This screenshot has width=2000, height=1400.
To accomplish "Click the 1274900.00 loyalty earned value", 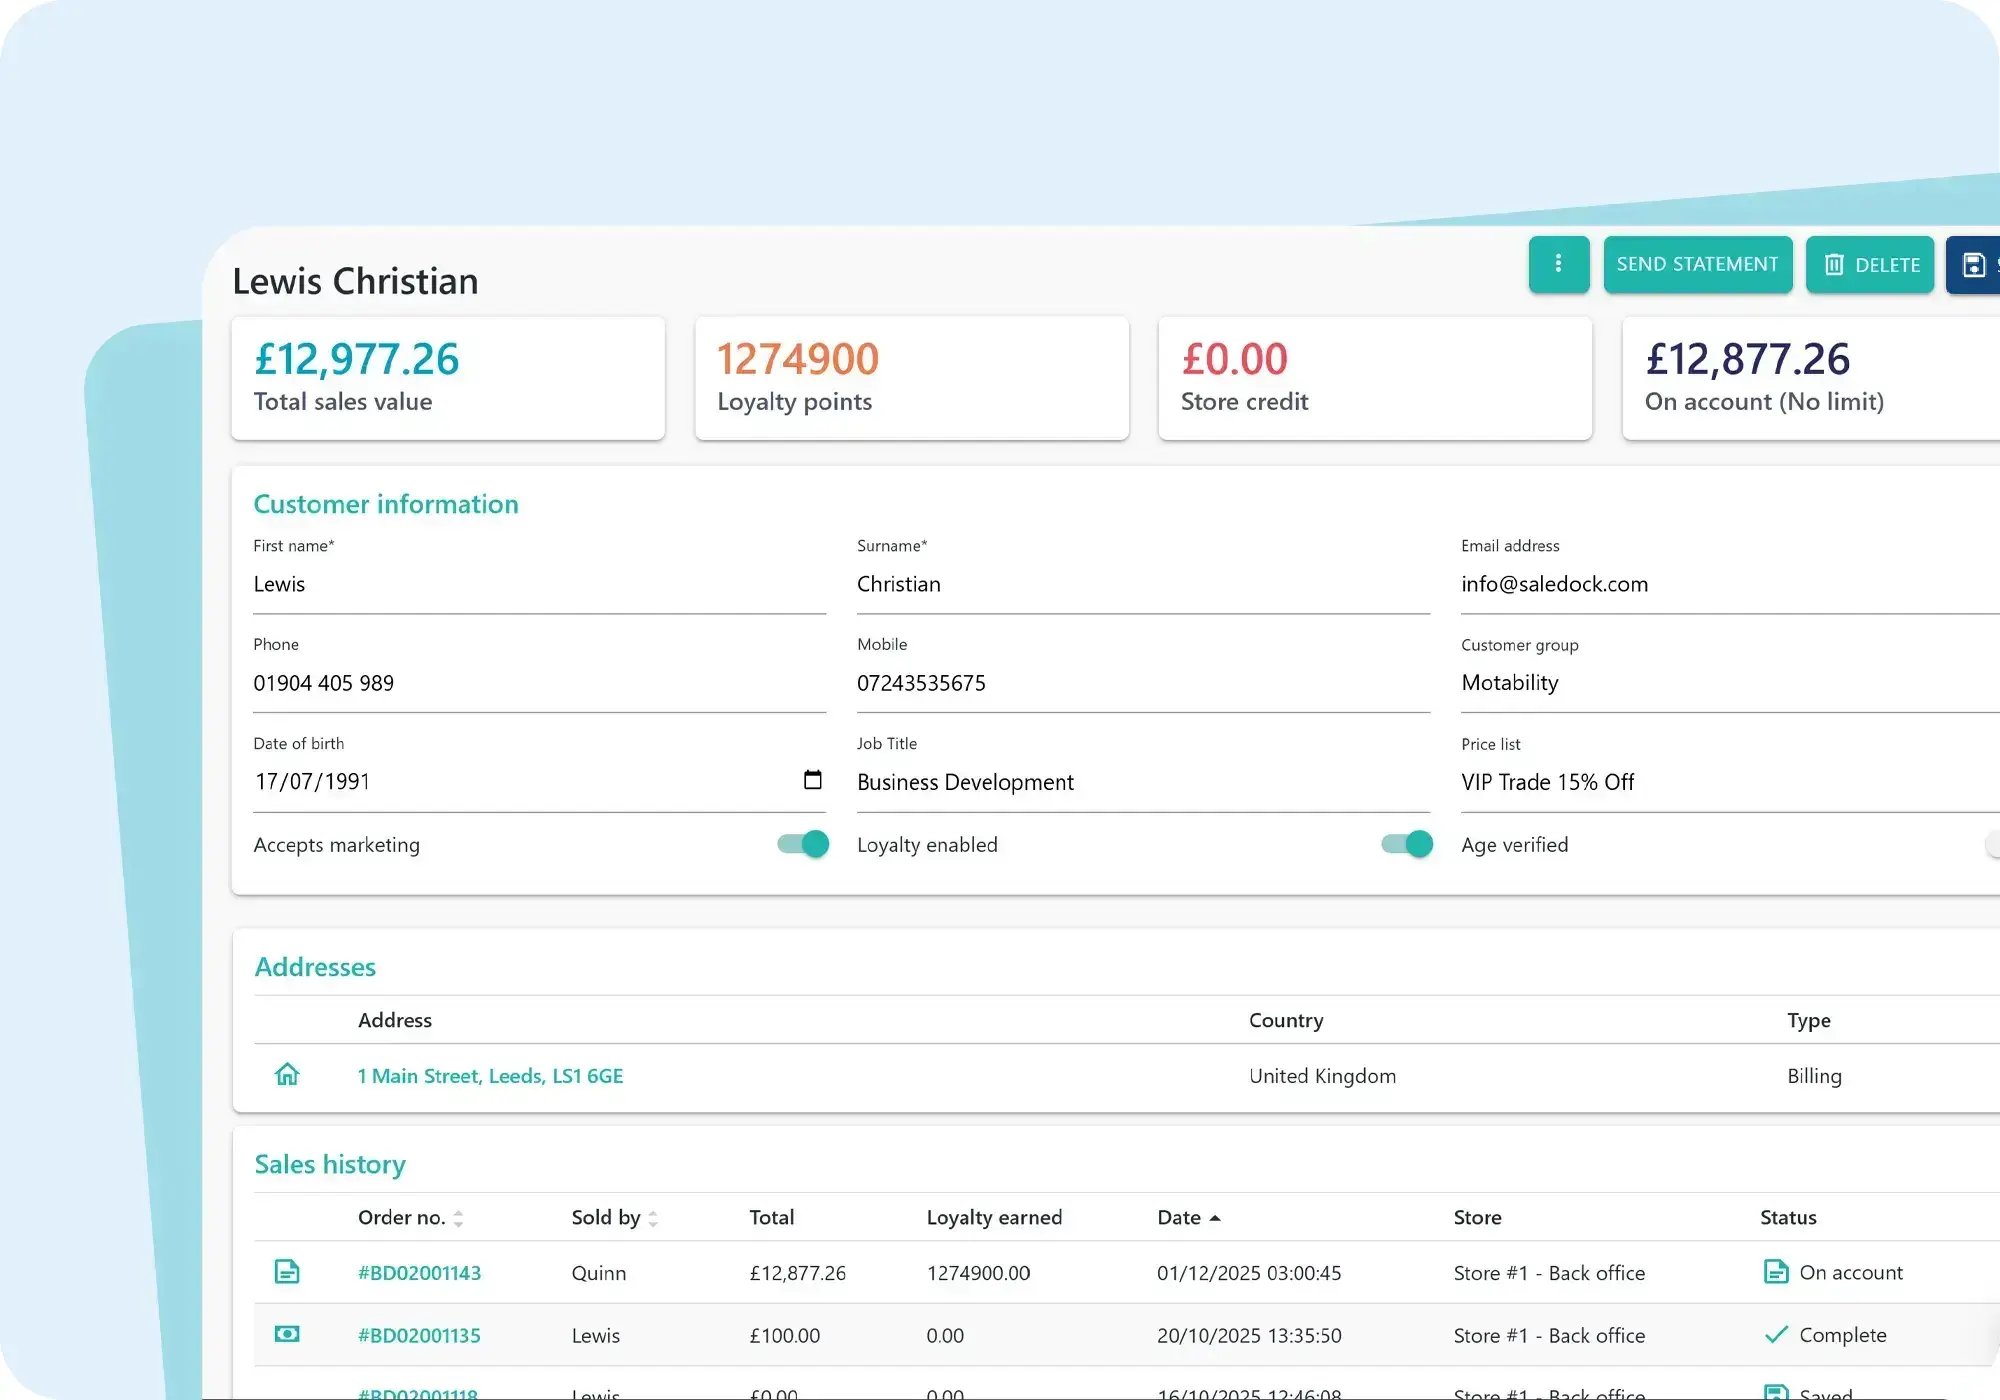I will (978, 1273).
